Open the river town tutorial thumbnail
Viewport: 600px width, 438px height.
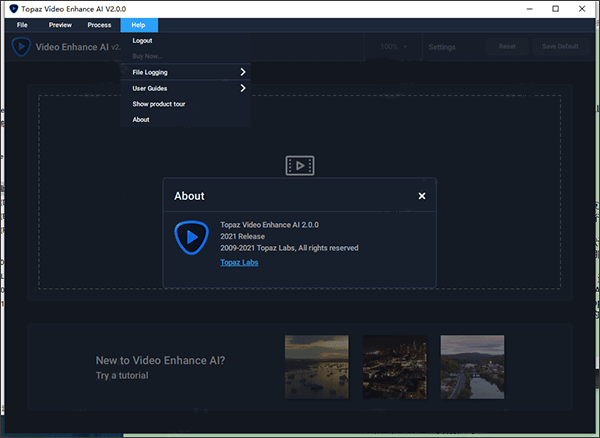(472, 367)
